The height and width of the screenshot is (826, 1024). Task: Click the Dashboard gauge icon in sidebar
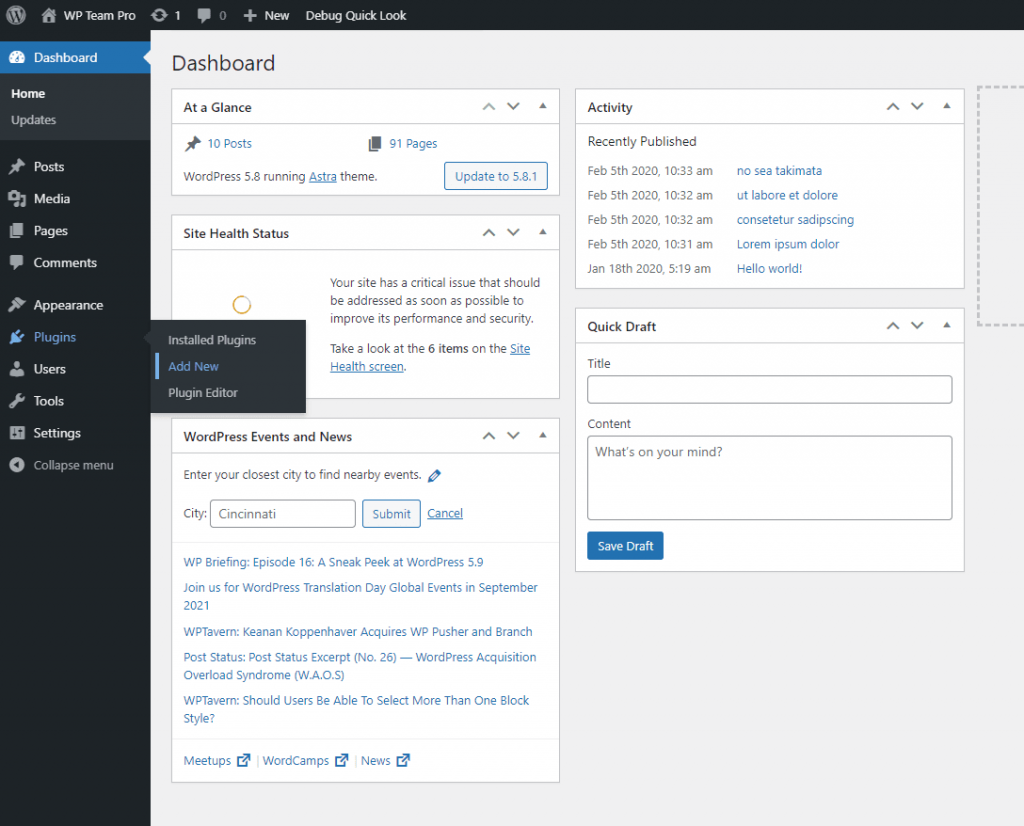(x=17, y=57)
